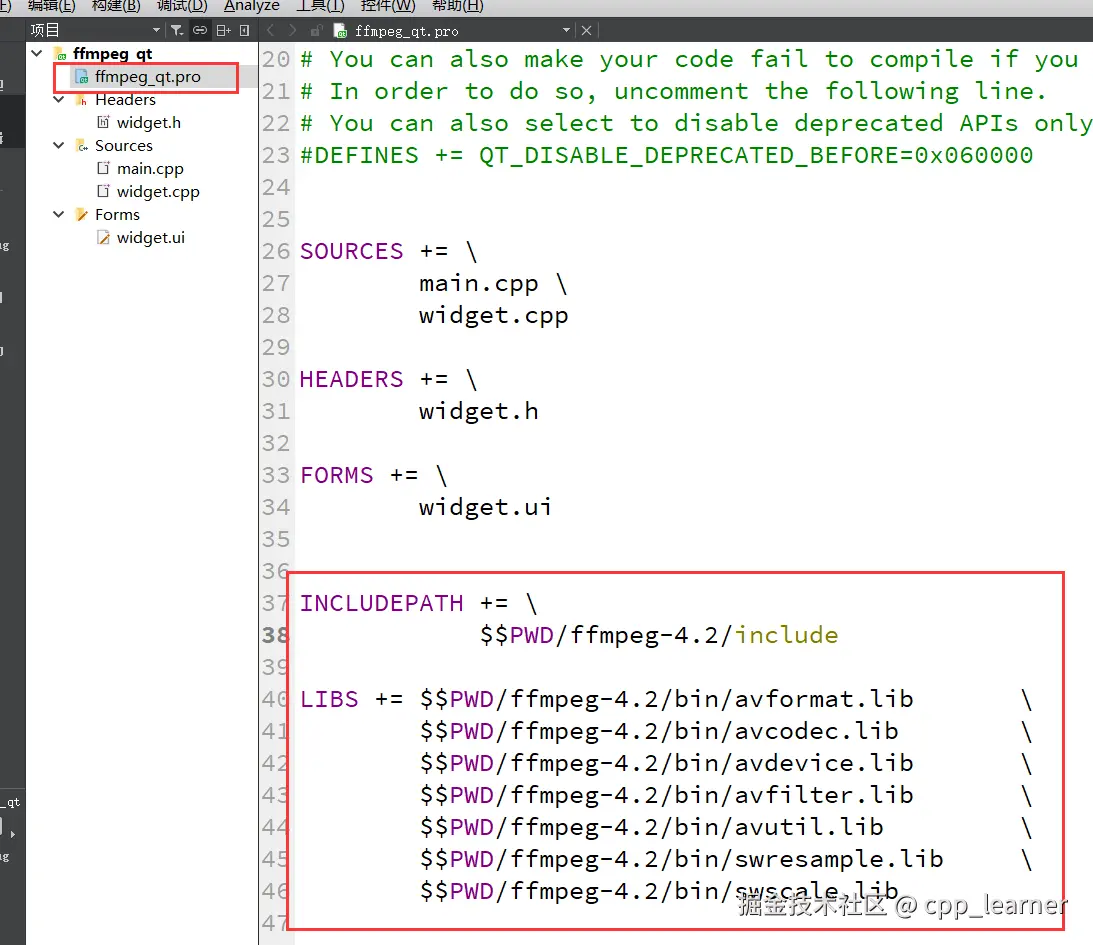Click the filter tree icon
The image size is (1093, 945).
point(177,30)
